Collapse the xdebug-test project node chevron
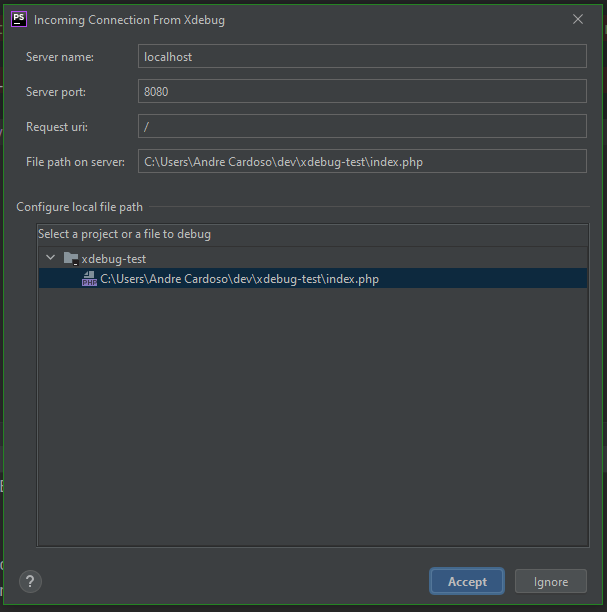The width and height of the screenshot is (607, 612). 50,258
